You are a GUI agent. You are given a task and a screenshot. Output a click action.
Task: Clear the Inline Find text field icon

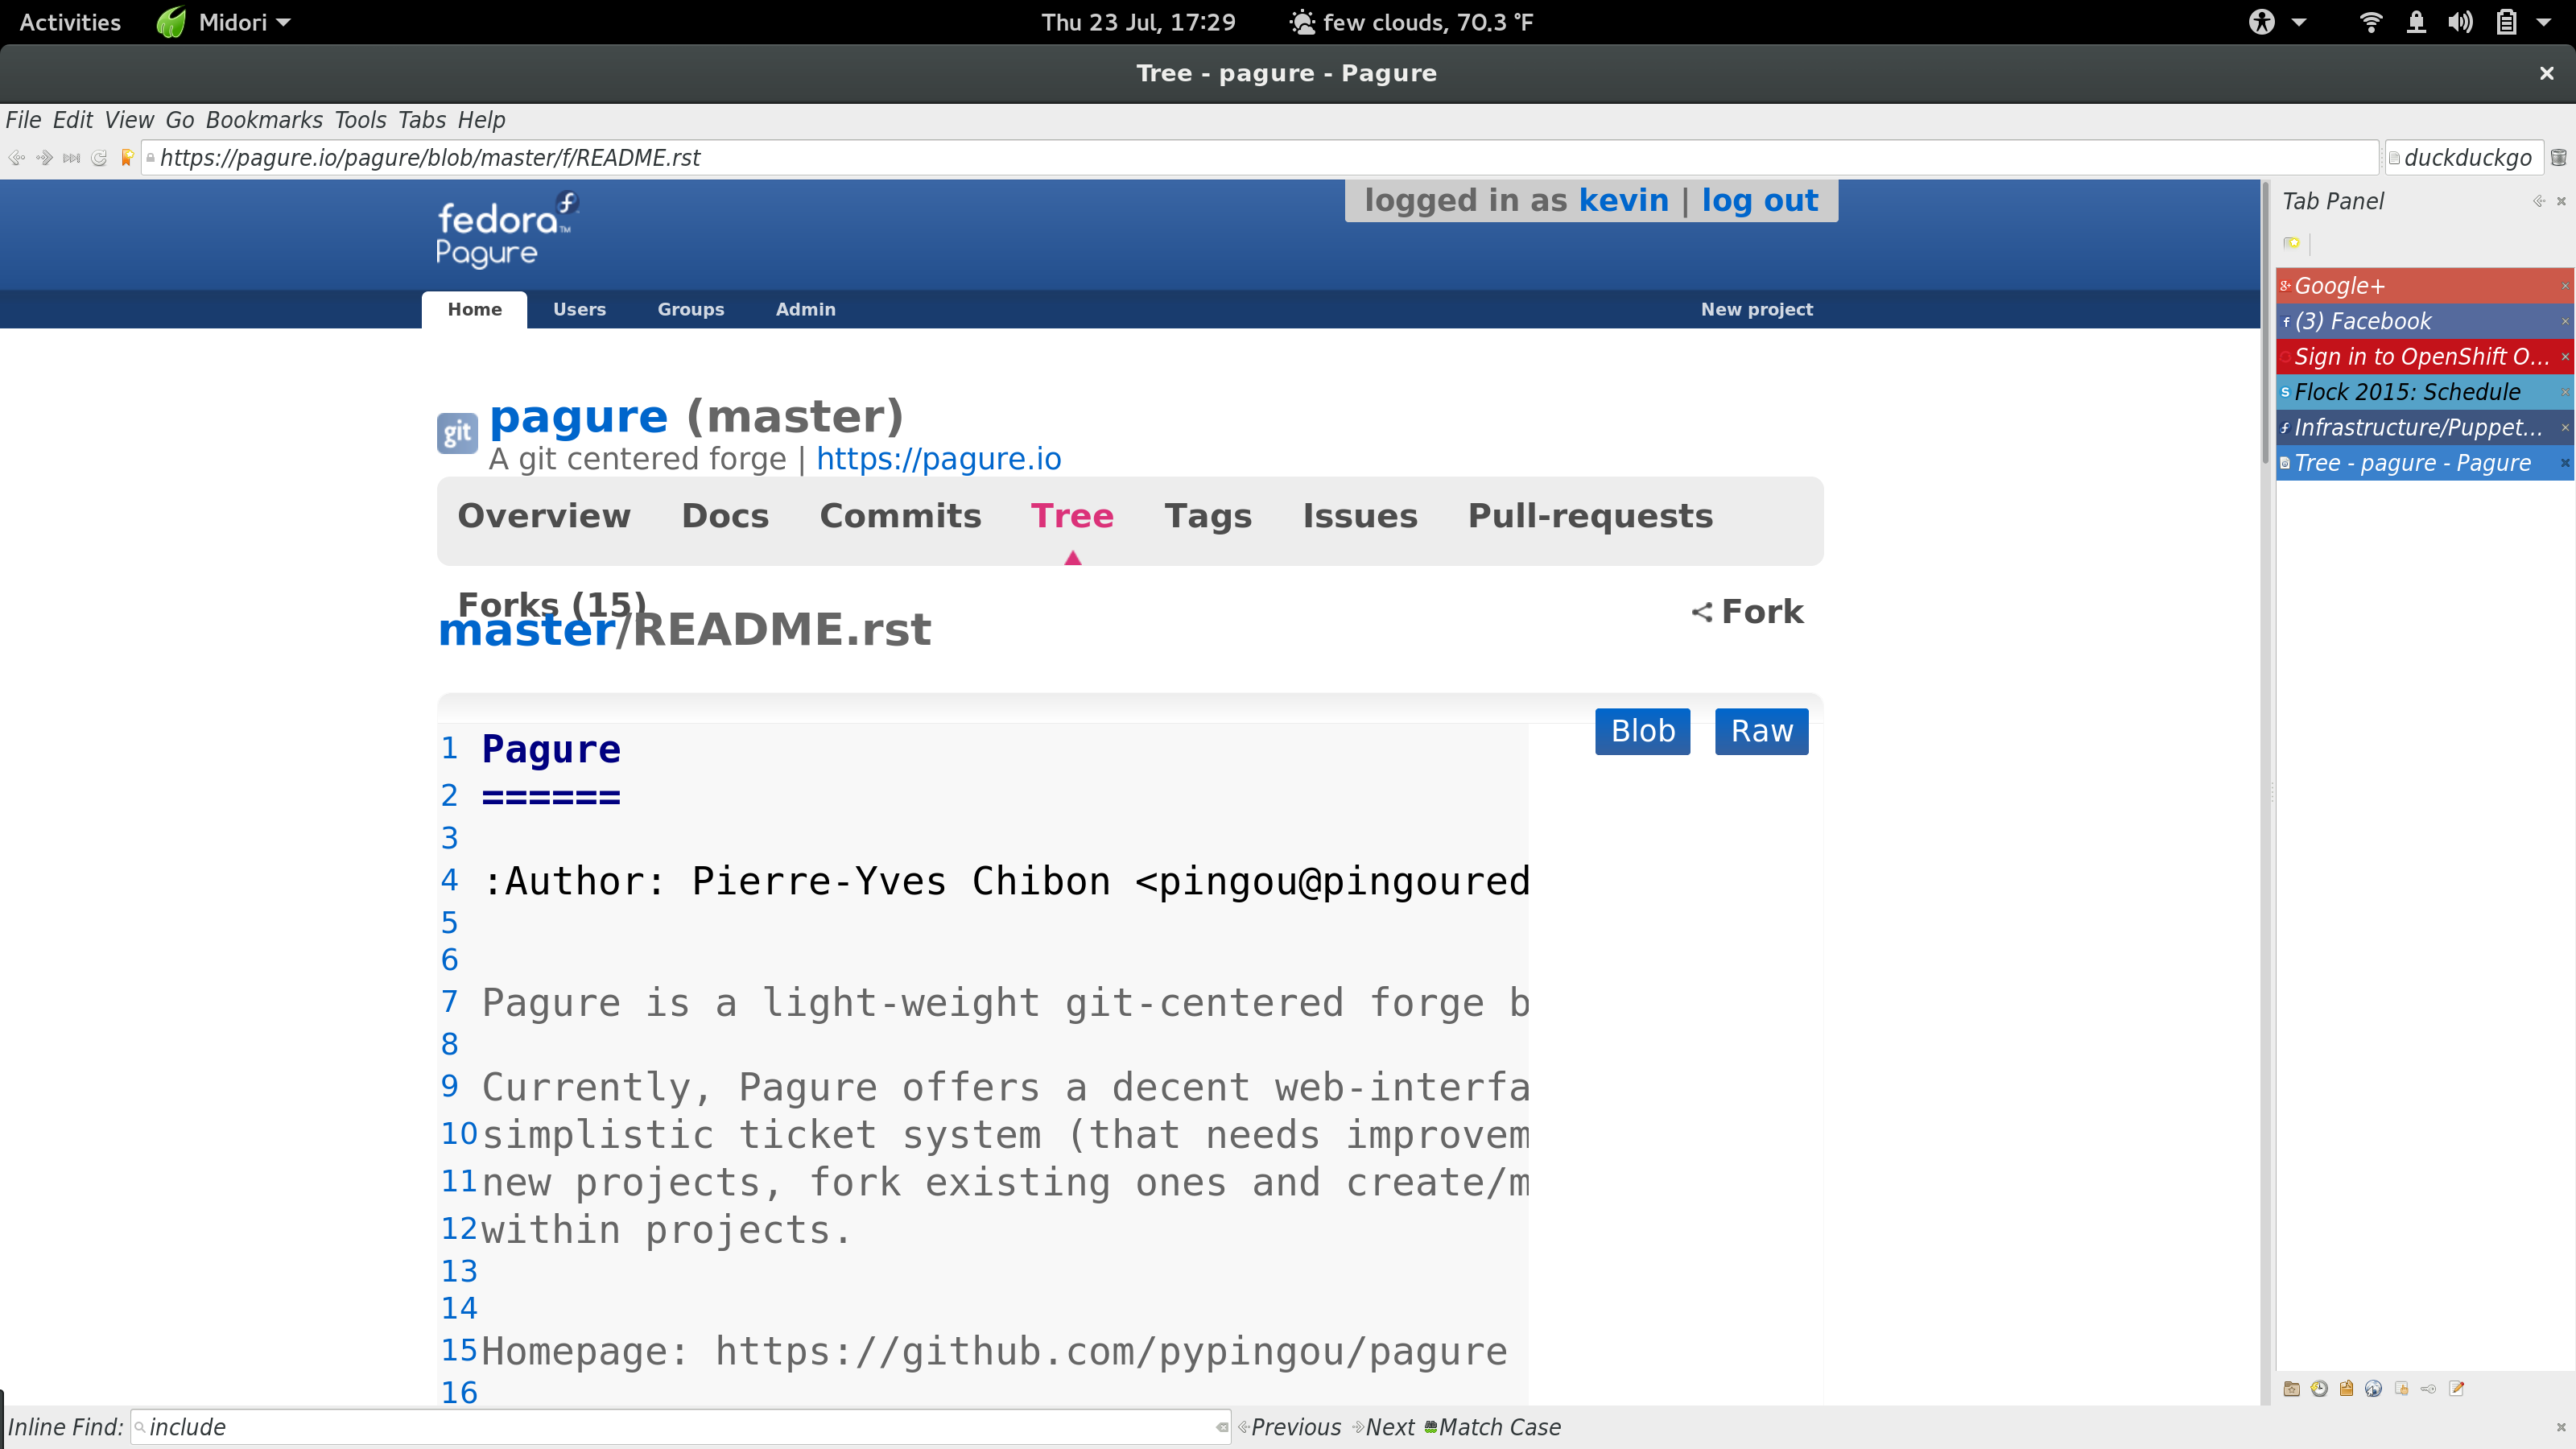[x=1221, y=1427]
